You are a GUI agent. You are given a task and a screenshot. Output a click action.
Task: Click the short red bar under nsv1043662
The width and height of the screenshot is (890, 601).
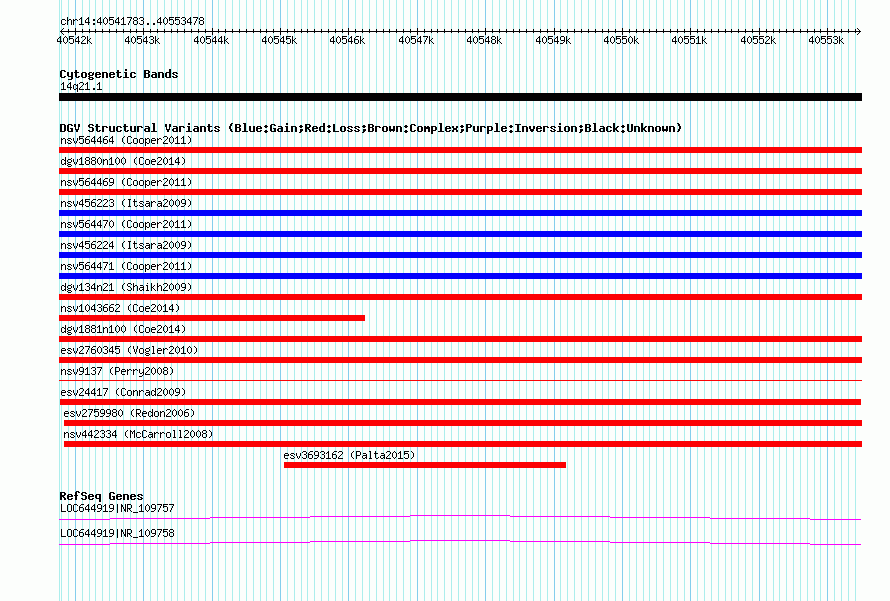212,318
